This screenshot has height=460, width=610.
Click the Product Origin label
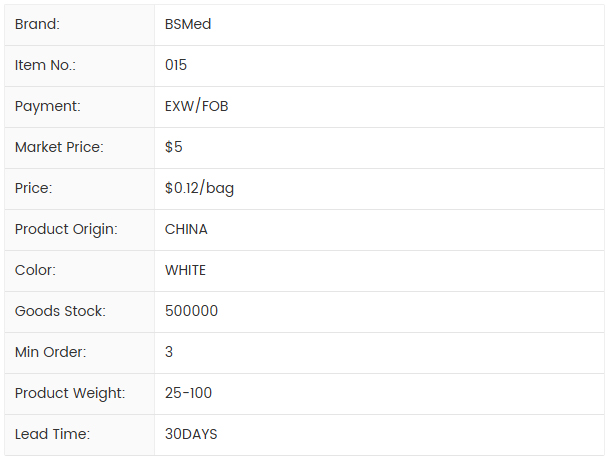click(x=66, y=229)
